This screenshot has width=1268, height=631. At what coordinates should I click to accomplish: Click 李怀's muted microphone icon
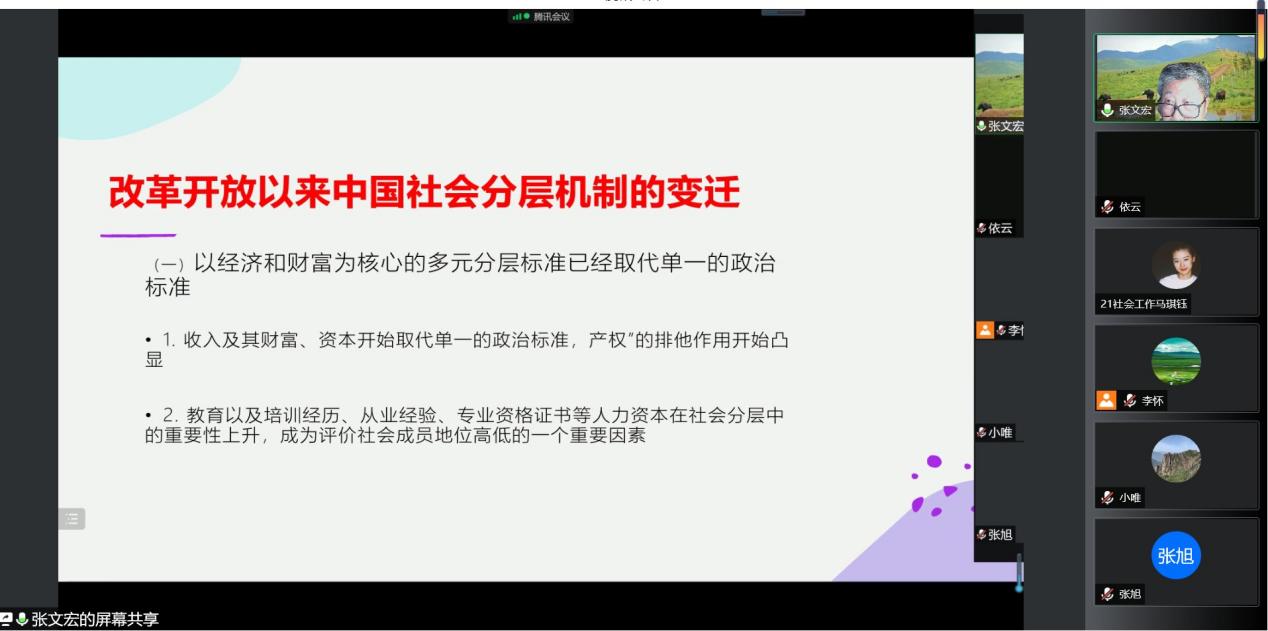1129,401
